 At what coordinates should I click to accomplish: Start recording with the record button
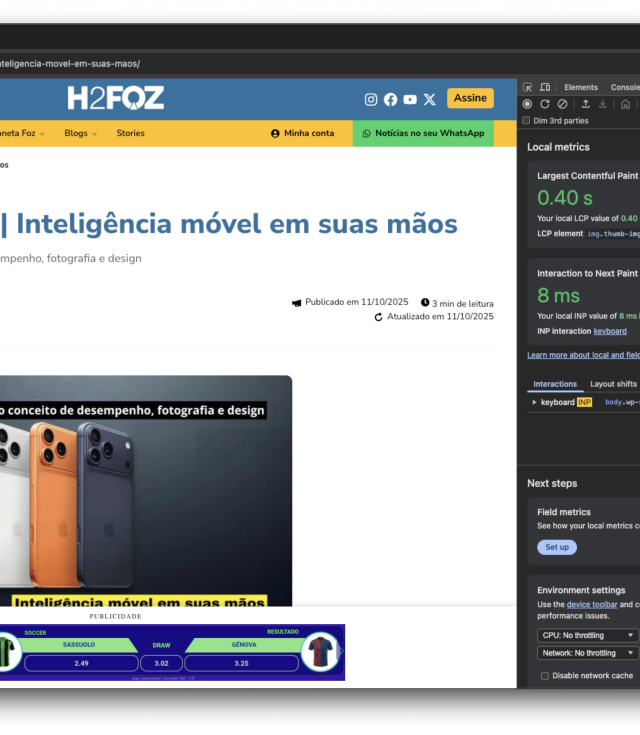[528, 104]
